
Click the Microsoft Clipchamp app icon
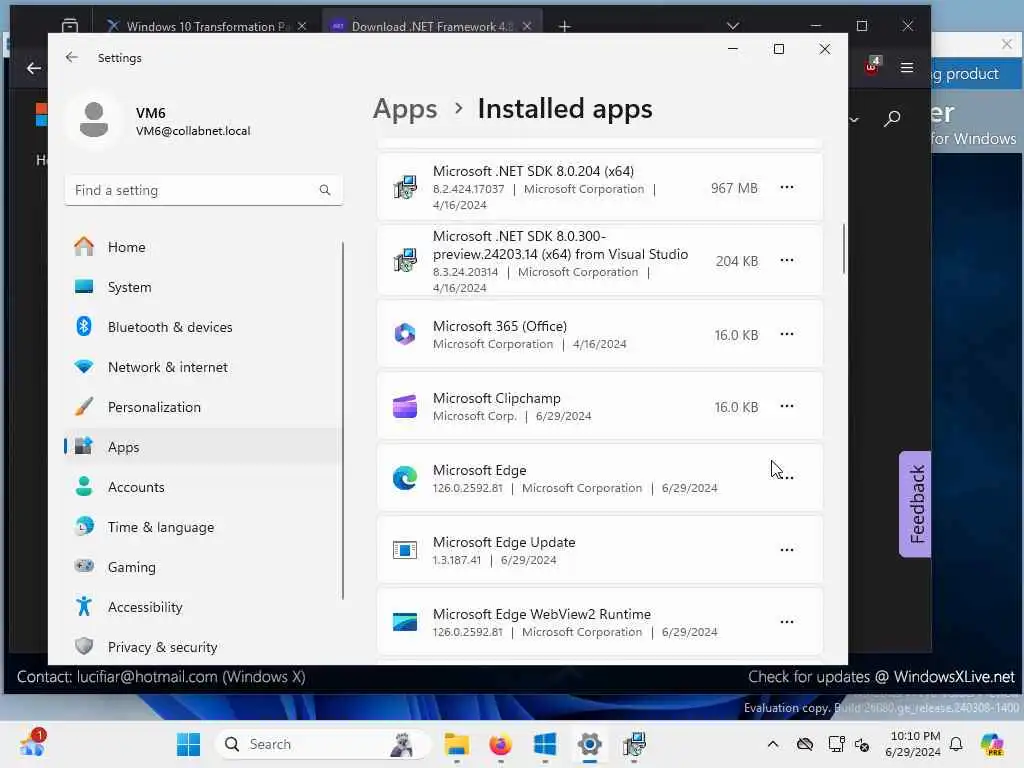pos(405,406)
